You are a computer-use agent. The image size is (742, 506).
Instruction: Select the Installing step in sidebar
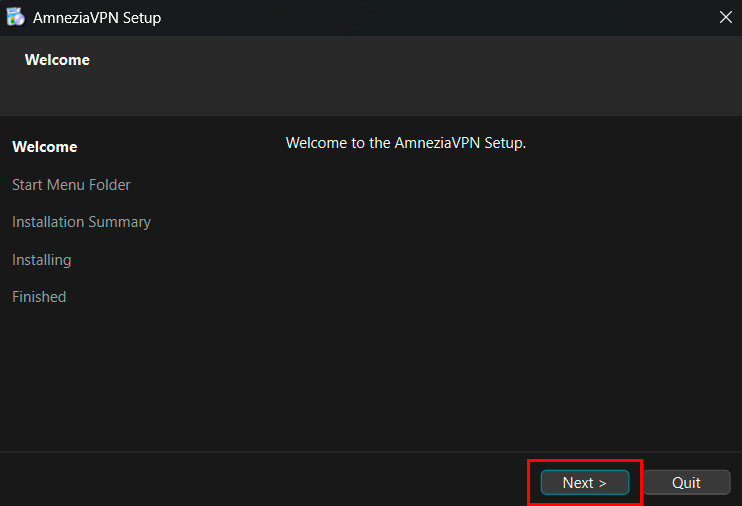point(41,260)
